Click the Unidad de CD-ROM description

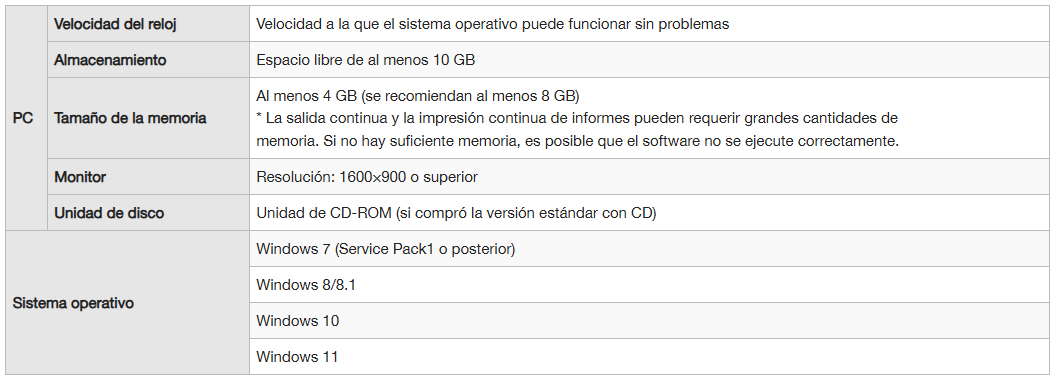coord(456,213)
